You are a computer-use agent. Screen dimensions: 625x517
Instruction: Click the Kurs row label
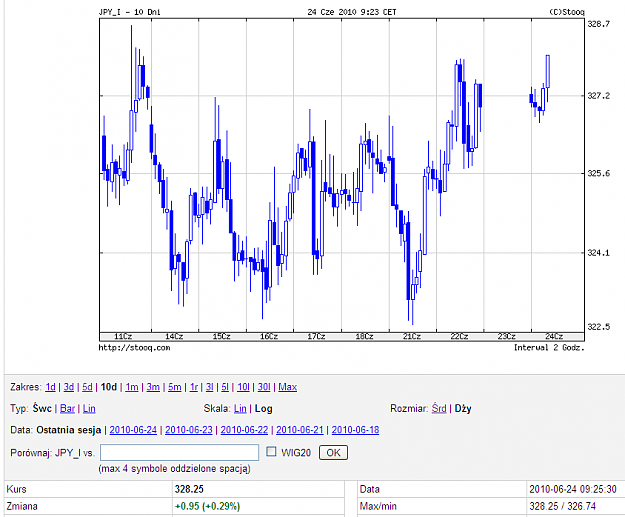(16, 489)
